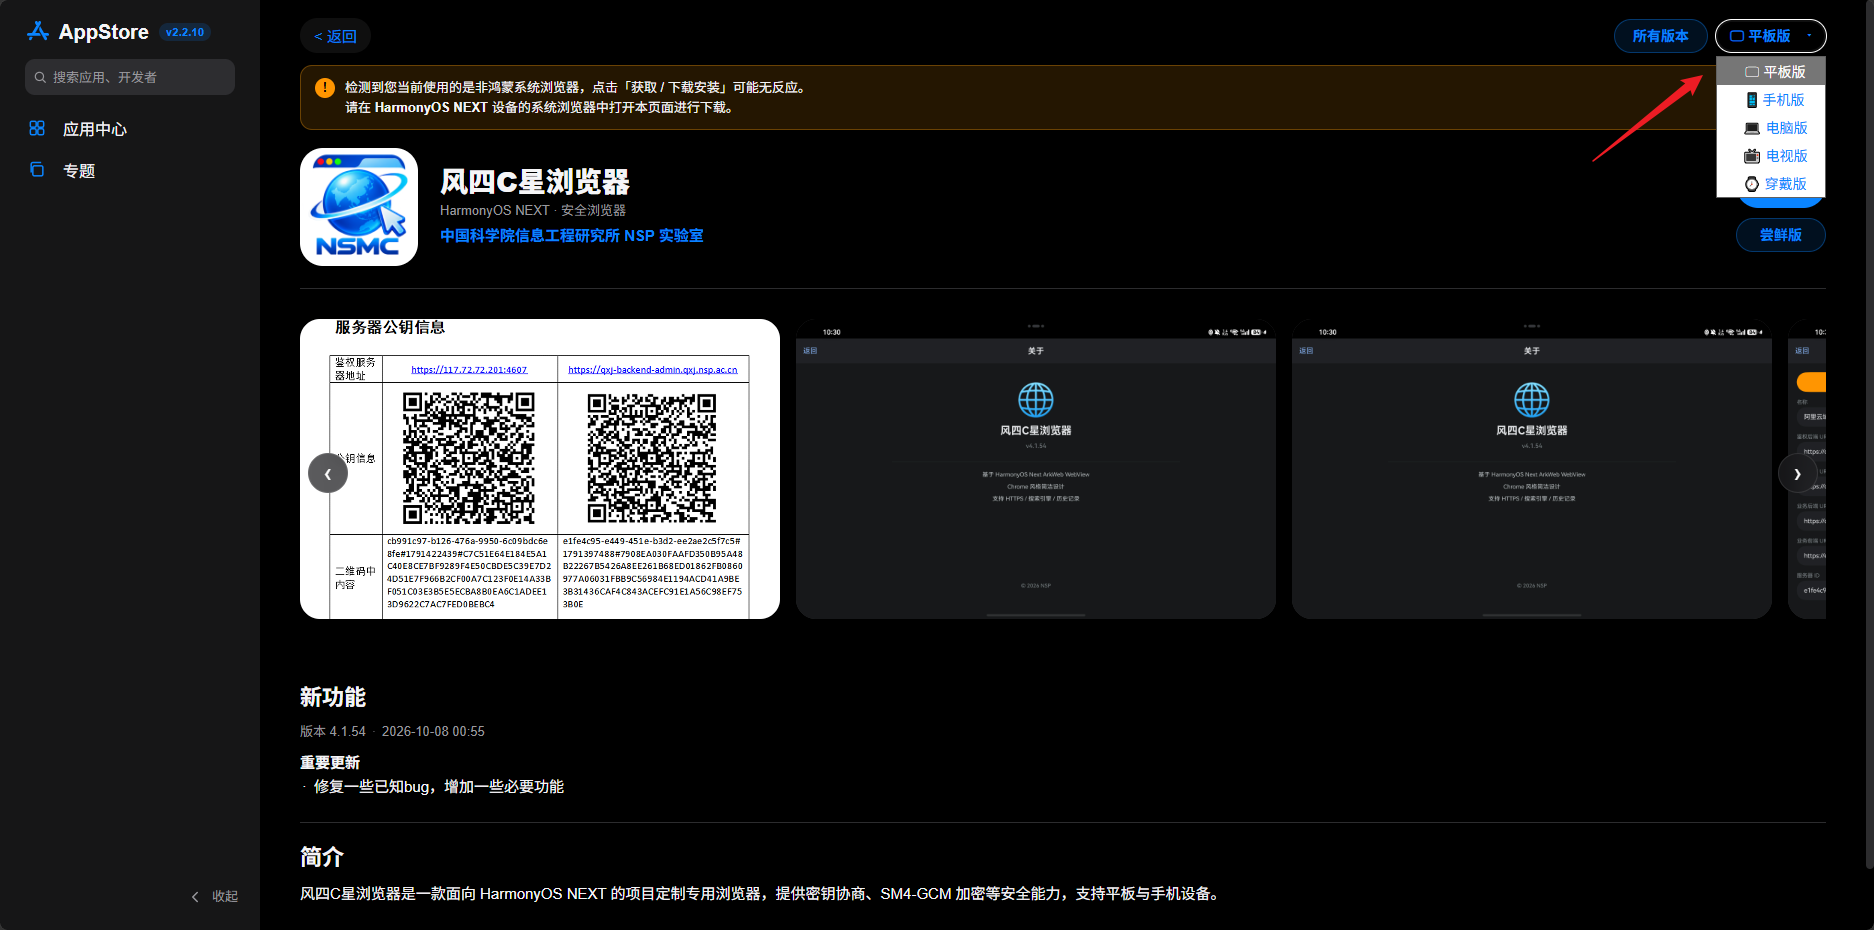
Task: Click the 尝鲜版 button
Action: [1781, 235]
